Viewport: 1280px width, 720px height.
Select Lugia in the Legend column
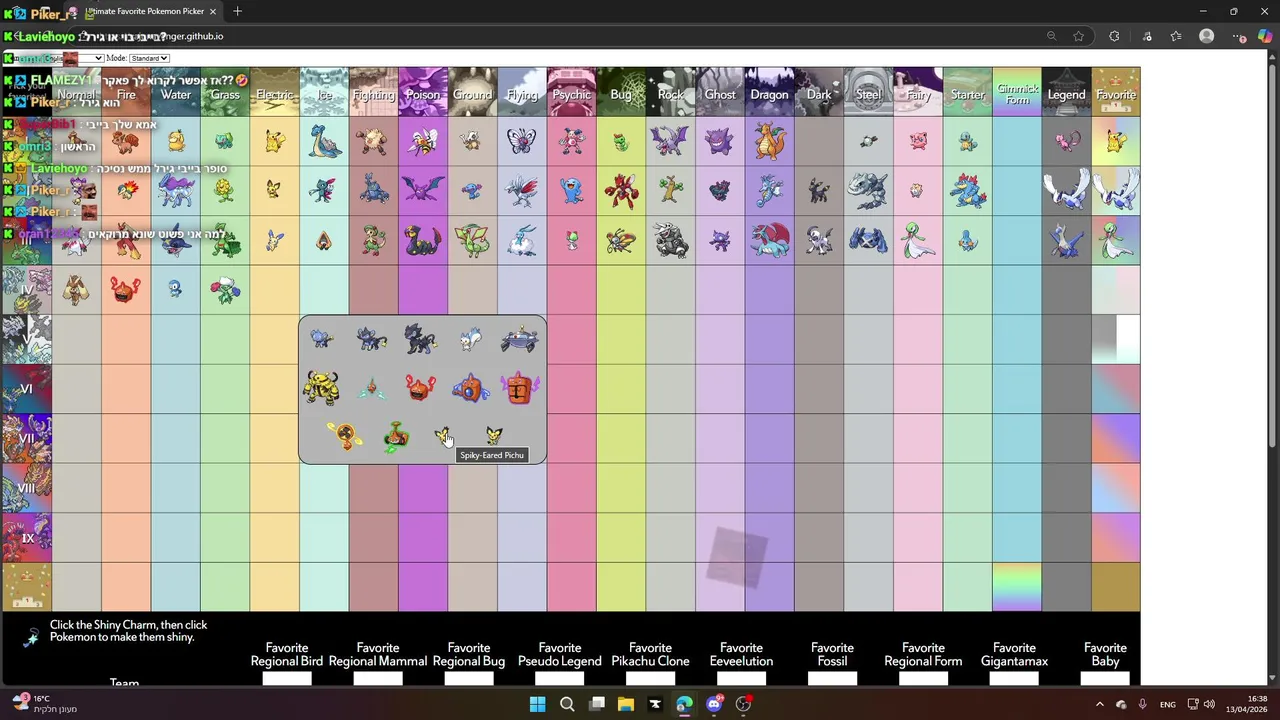[1065, 190]
